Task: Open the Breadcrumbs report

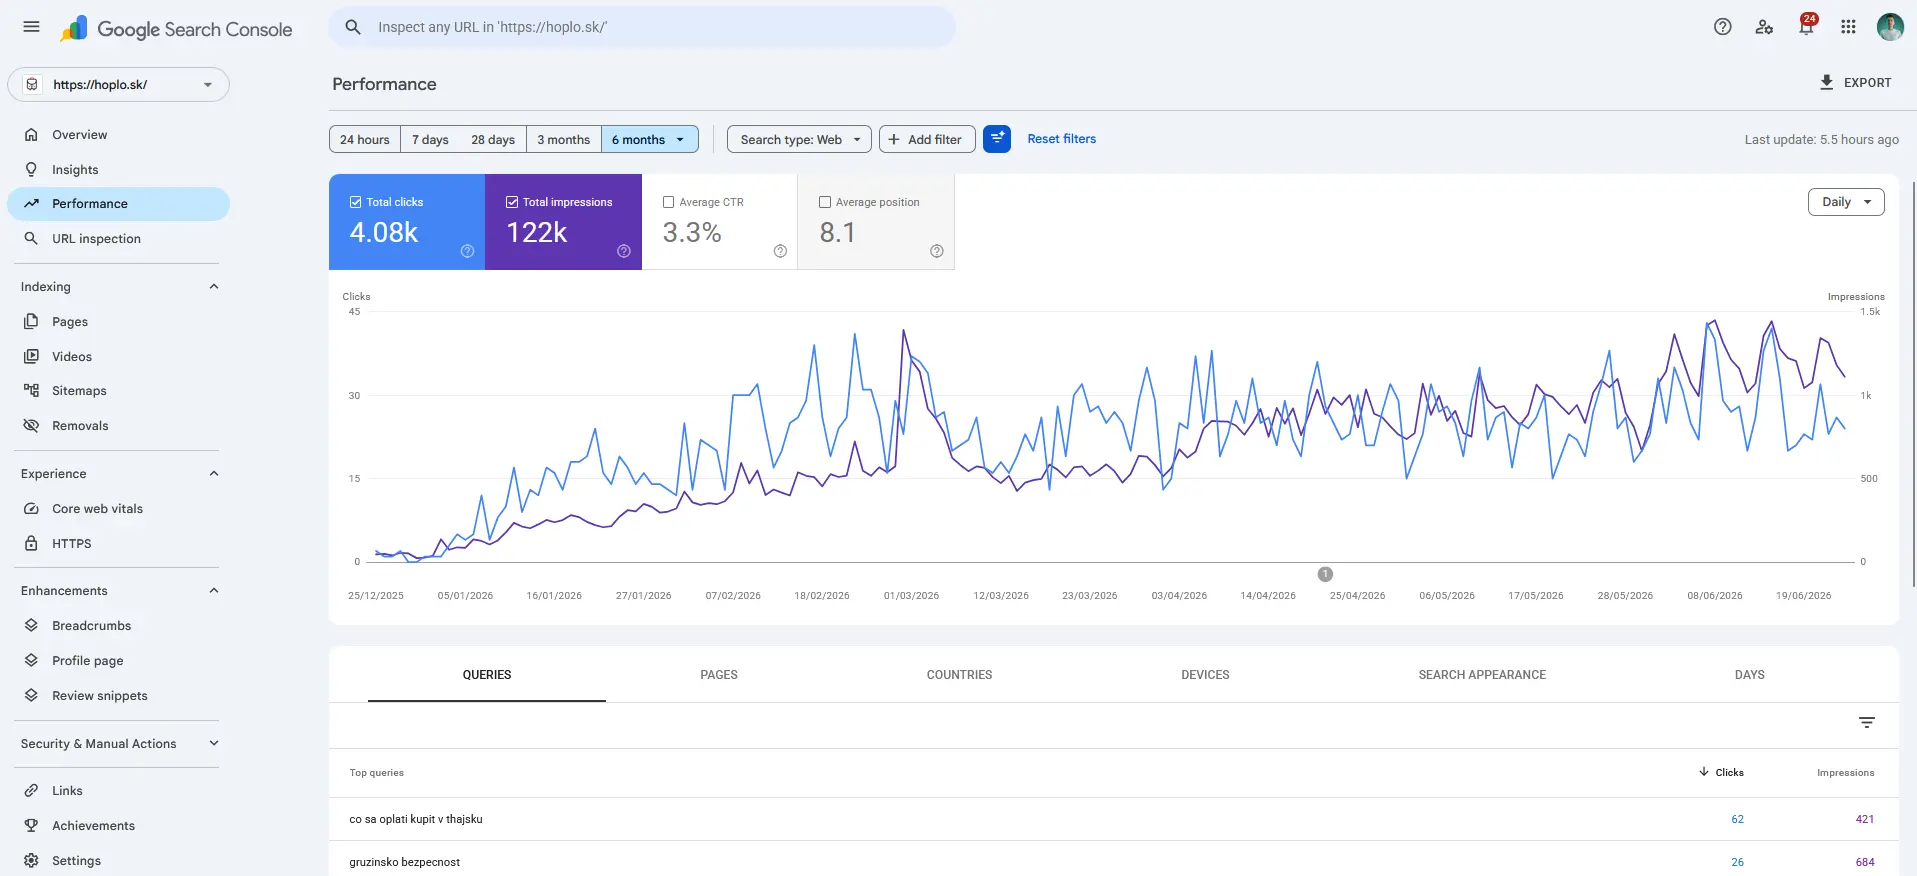Action: click(118, 625)
